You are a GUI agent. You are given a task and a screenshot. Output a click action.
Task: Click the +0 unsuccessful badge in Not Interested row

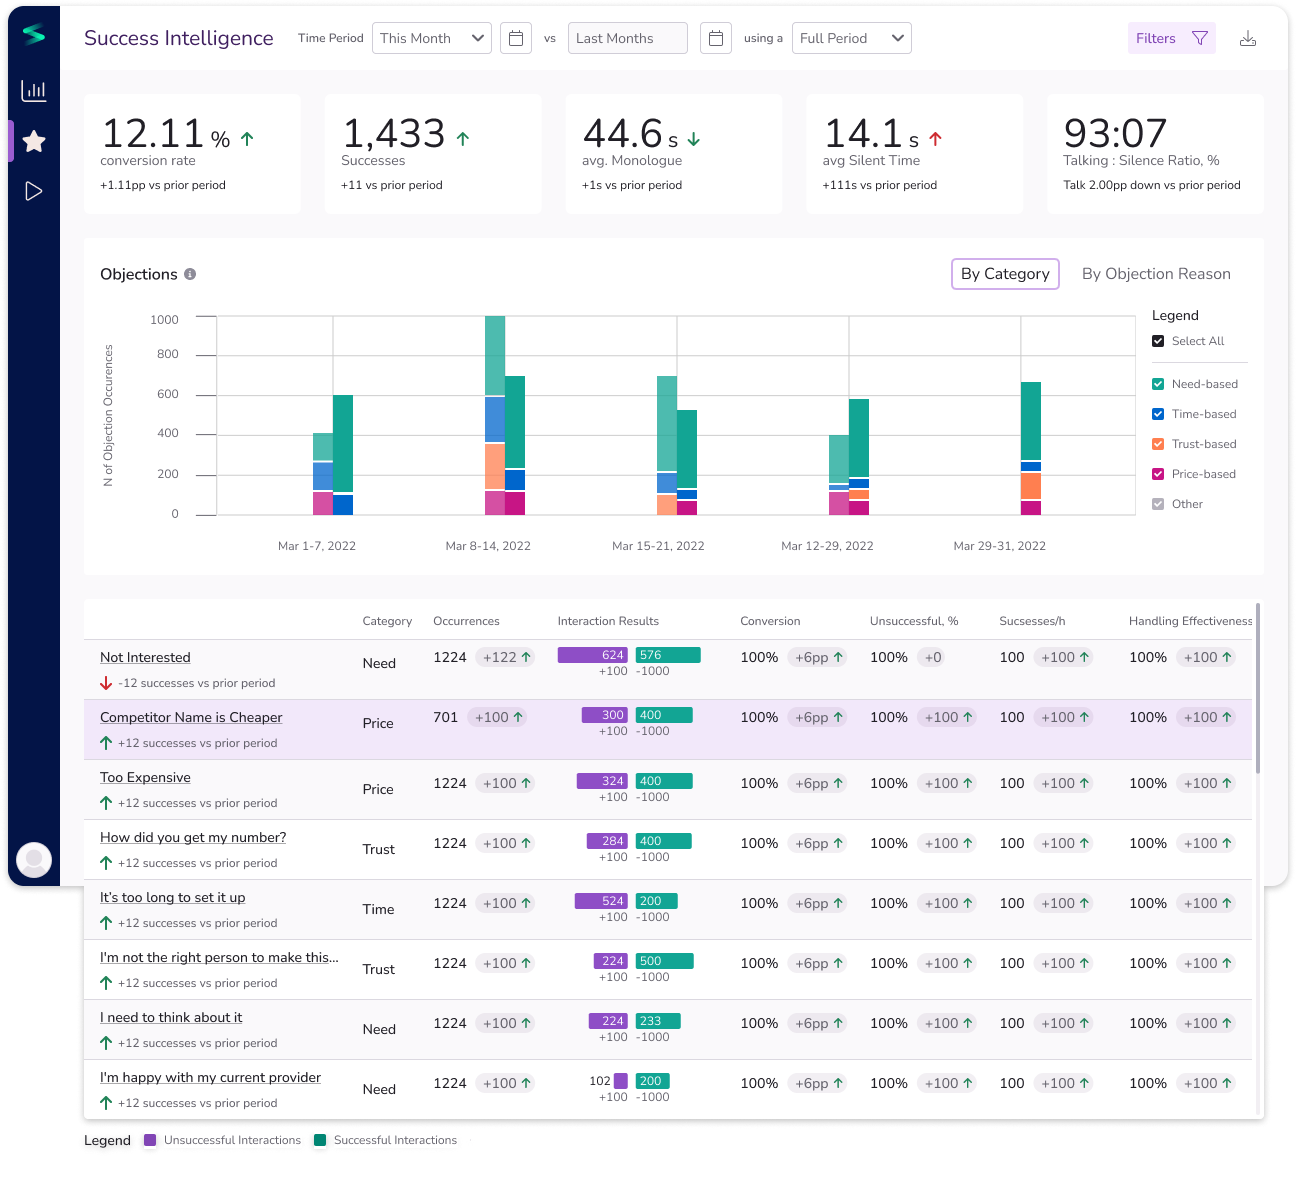coord(933,657)
